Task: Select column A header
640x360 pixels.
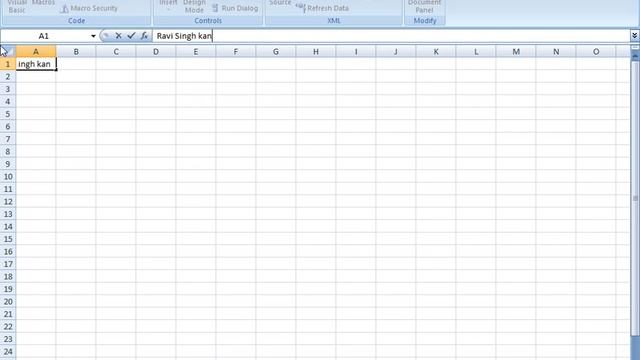Action: (x=36, y=52)
